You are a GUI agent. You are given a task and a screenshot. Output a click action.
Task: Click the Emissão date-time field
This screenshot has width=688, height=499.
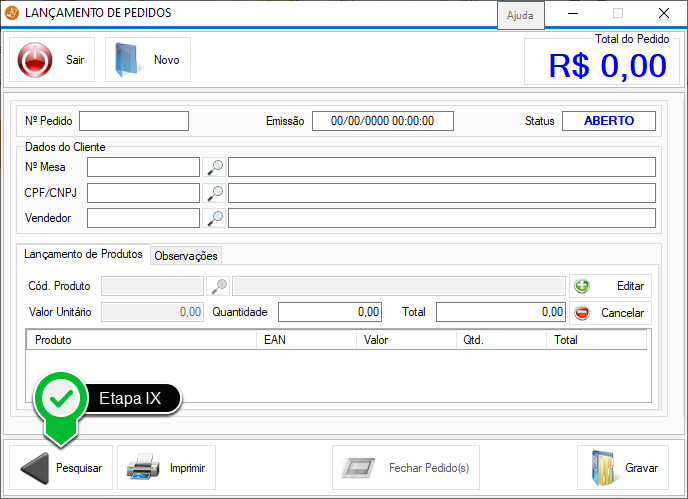tap(383, 121)
